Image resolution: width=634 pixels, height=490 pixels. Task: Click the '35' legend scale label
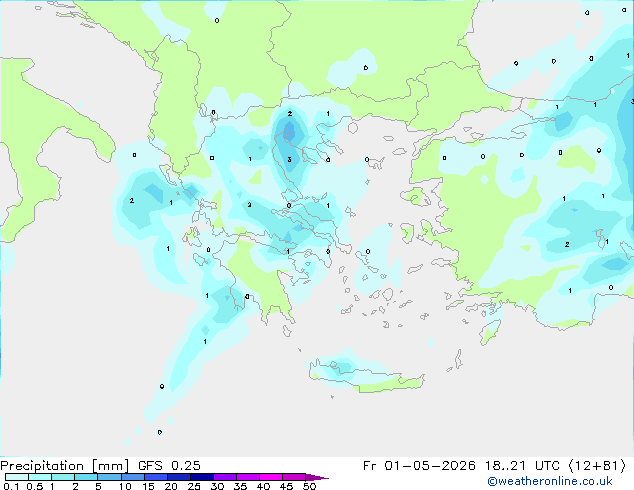point(241,486)
